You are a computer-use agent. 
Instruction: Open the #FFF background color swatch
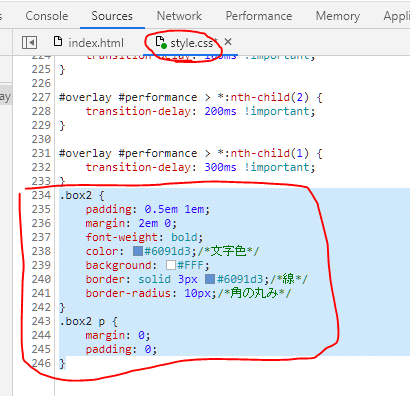[171, 265]
